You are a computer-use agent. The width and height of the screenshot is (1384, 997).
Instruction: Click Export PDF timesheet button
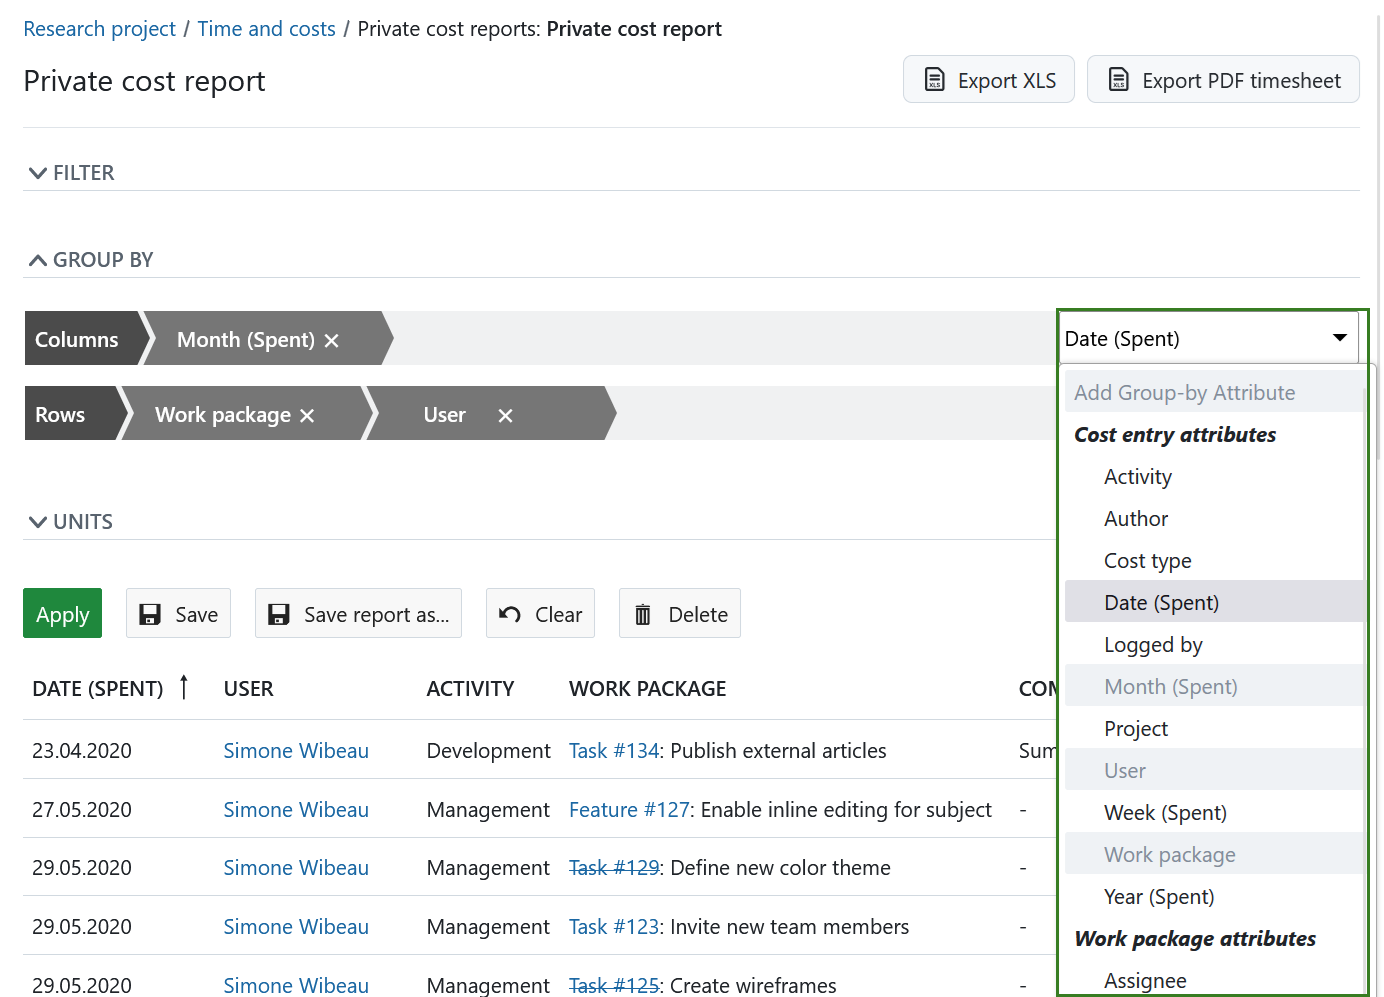1223,80
